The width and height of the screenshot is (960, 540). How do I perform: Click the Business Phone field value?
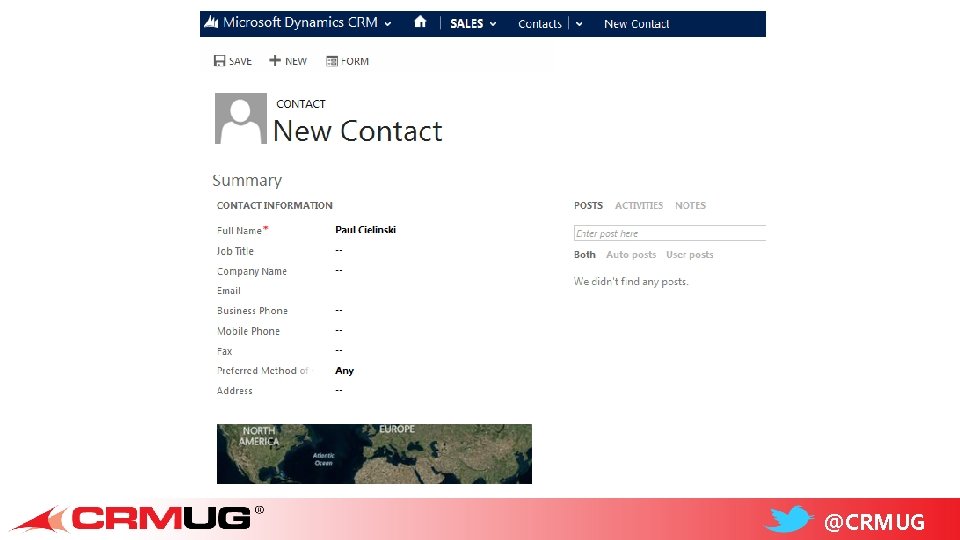(x=339, y=310)
